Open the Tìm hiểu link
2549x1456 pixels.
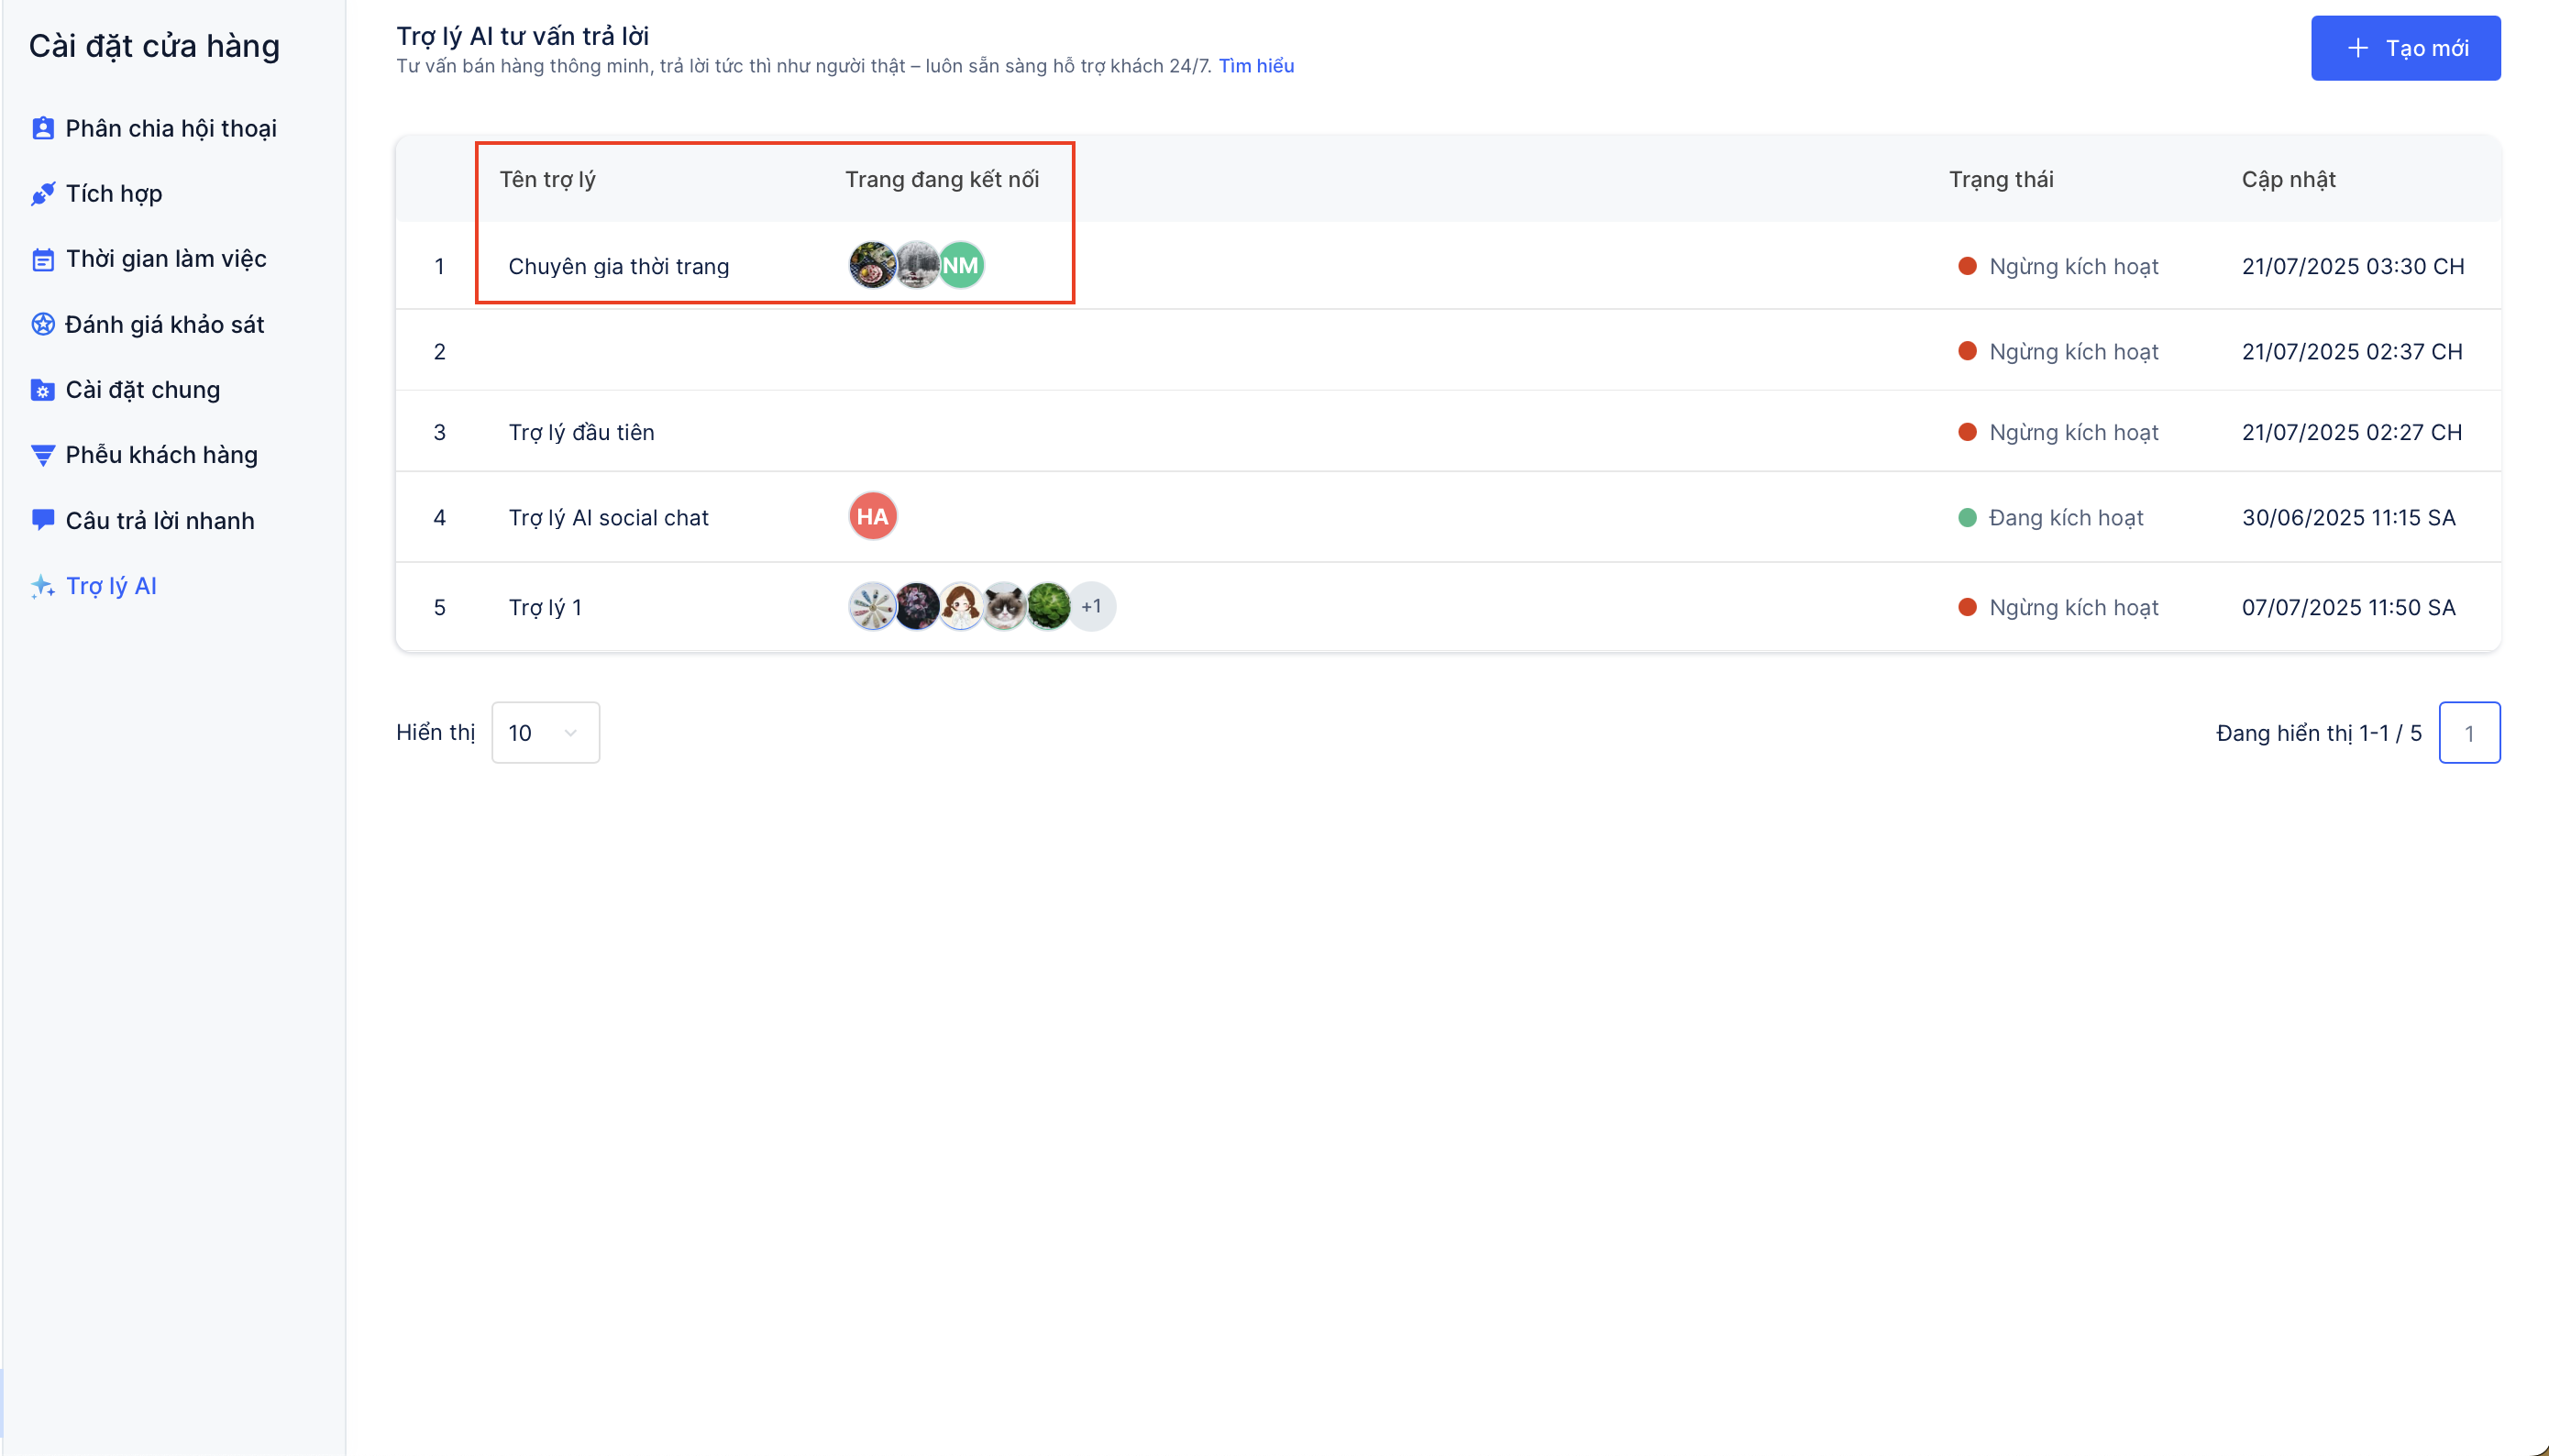(1255, 66)
